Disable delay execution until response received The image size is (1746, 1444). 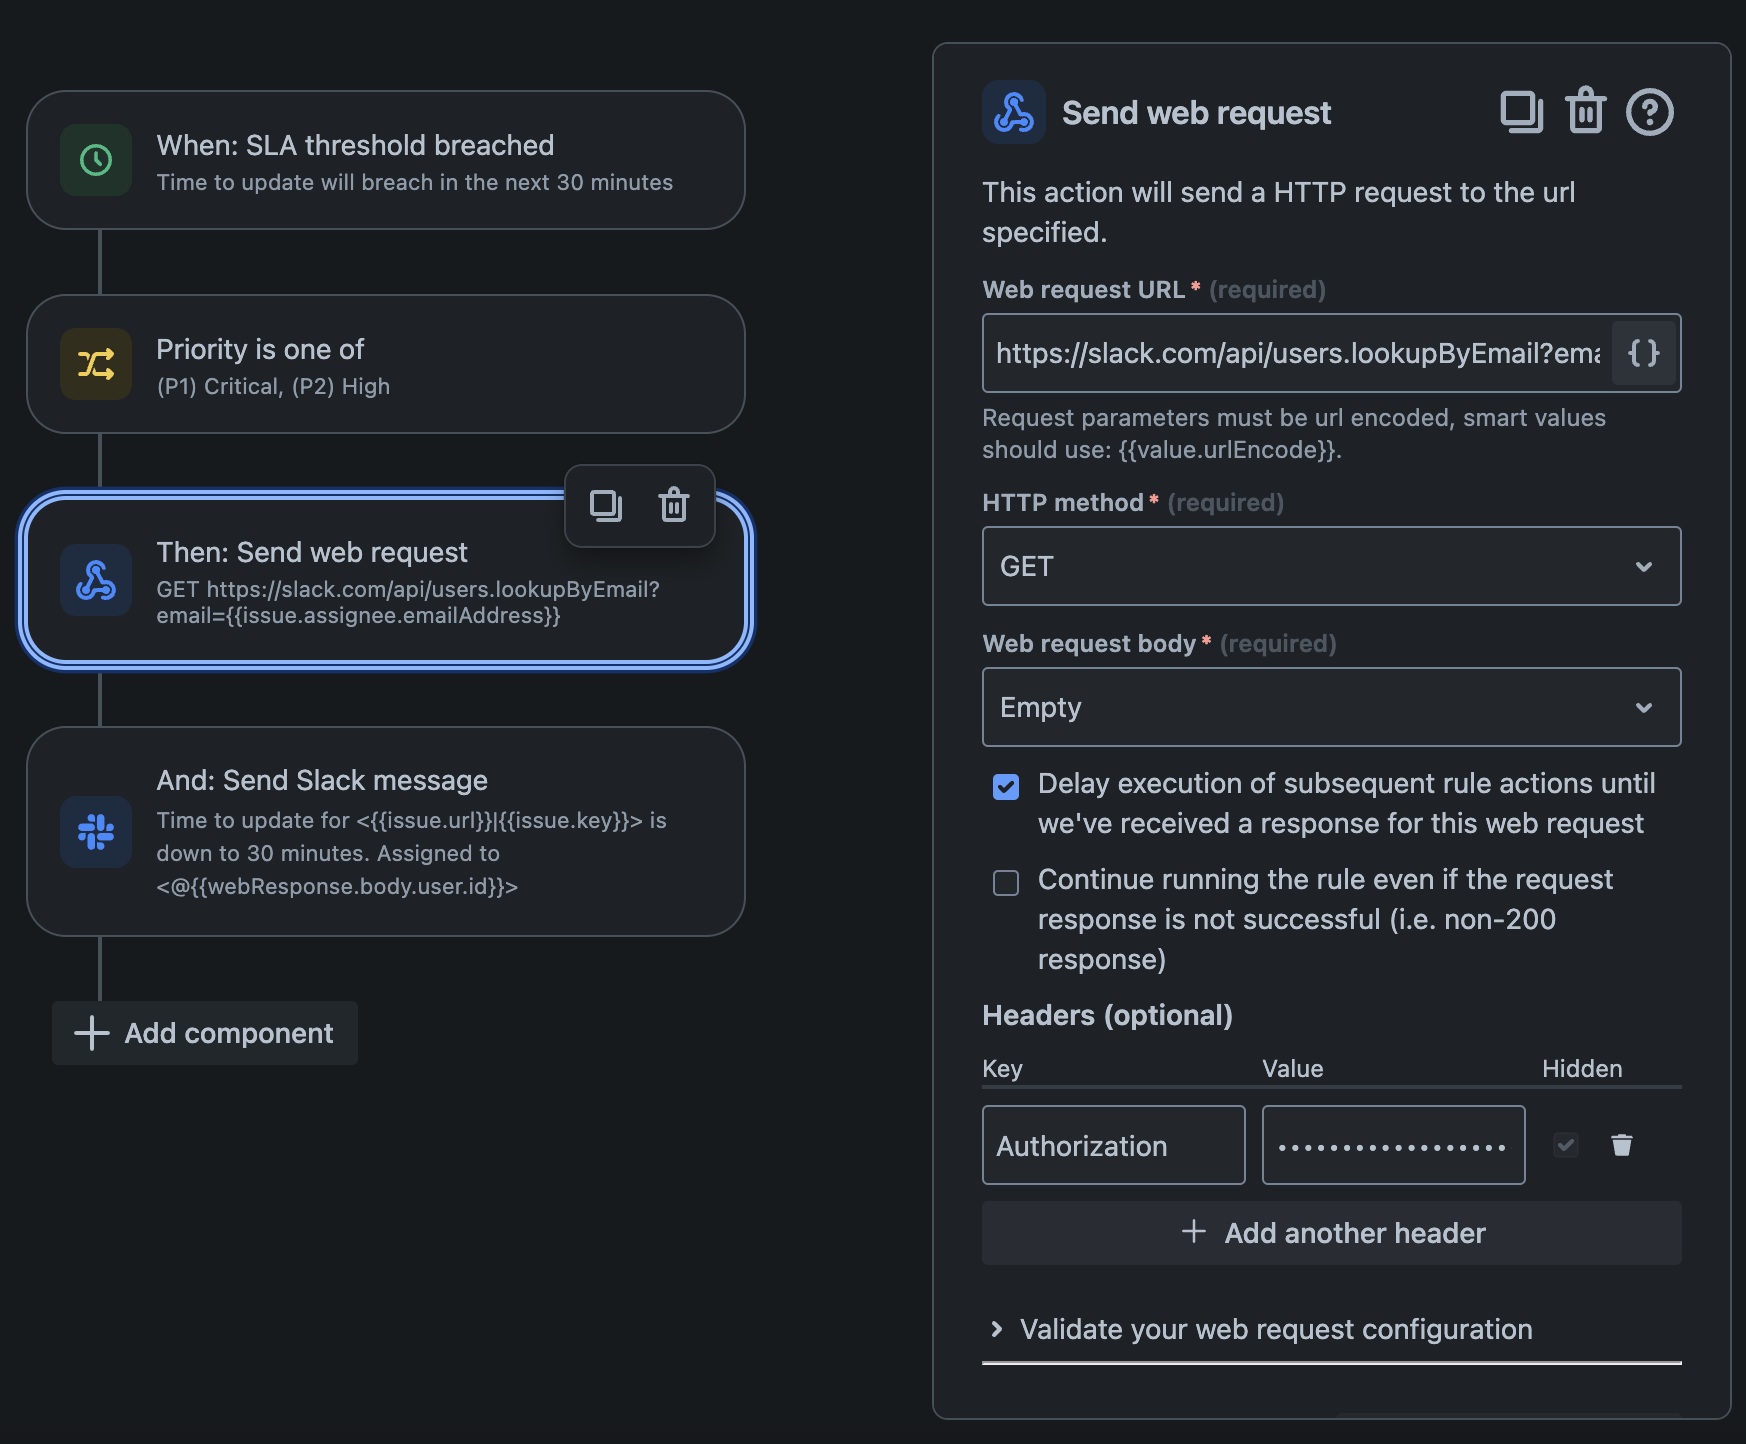pos(1006,787)
